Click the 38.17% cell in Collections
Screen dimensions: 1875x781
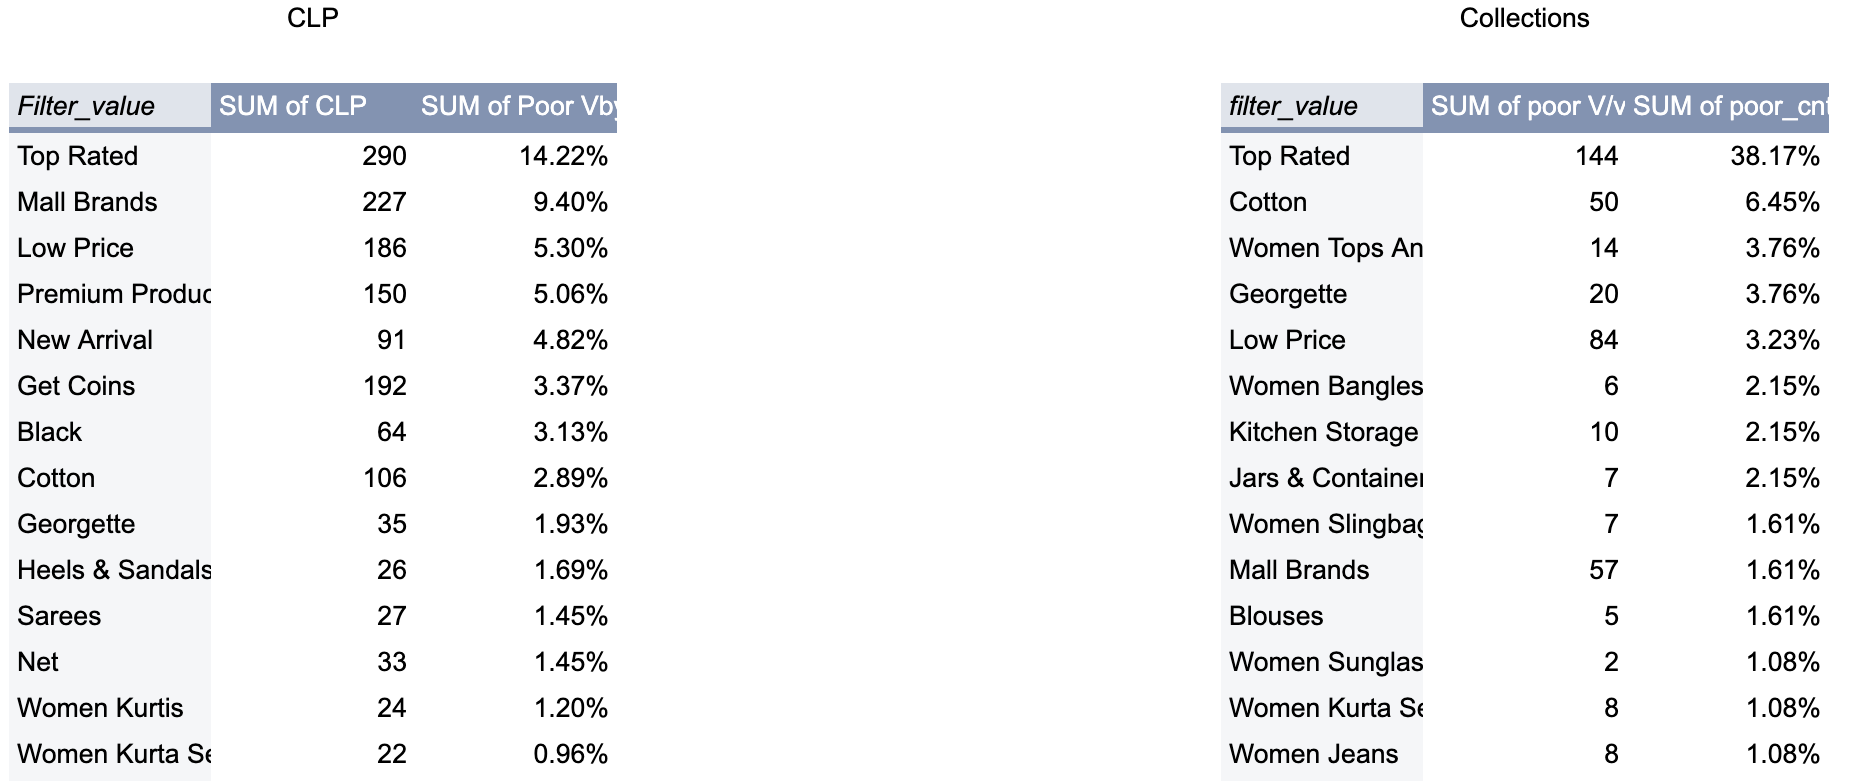(x=1774, y=156)
